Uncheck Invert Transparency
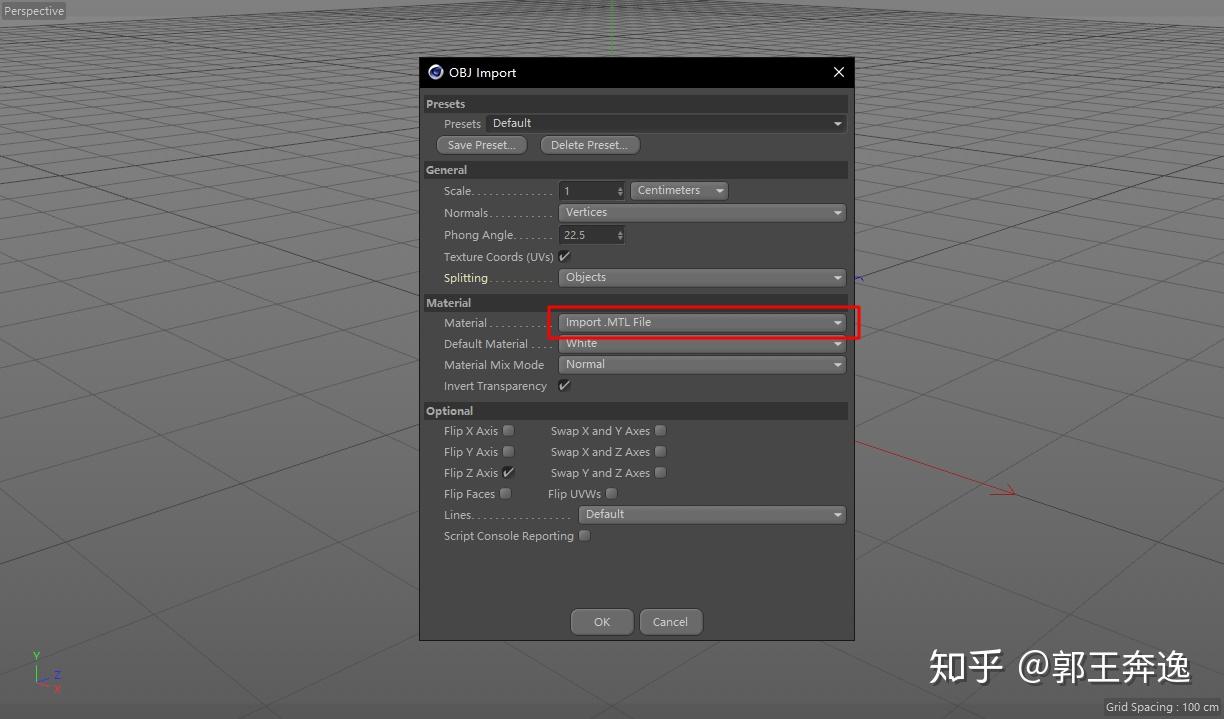 [x=564, y=385]
